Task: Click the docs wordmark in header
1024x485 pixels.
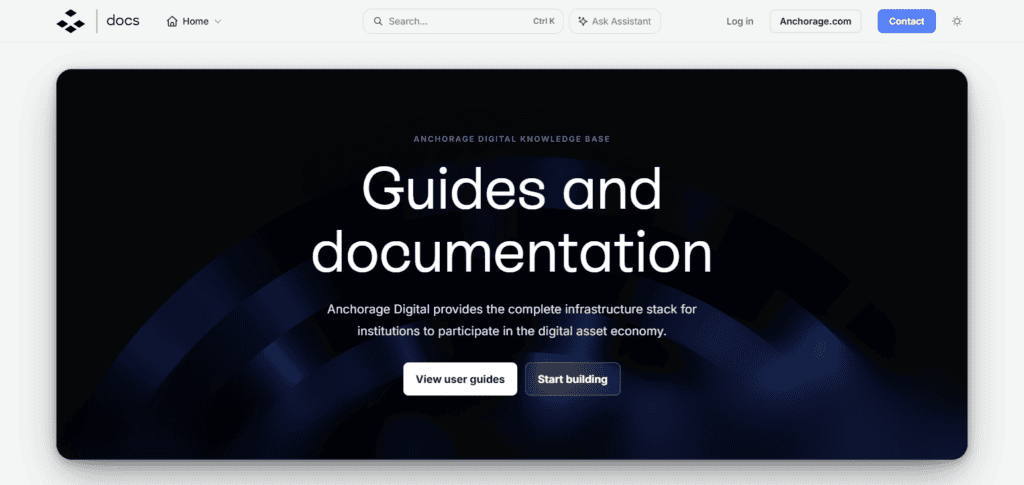Action: point(123,20)
